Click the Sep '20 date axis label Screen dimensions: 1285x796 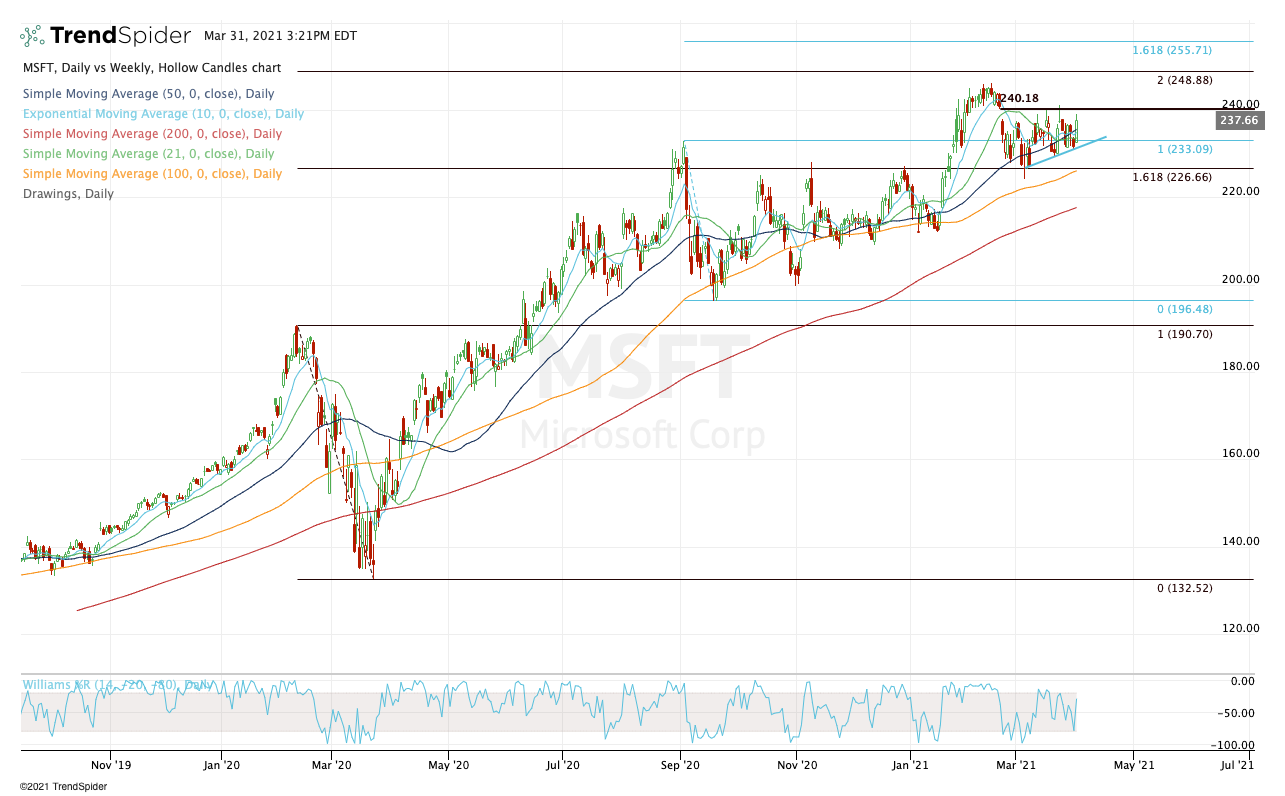[x=681, y=765]
